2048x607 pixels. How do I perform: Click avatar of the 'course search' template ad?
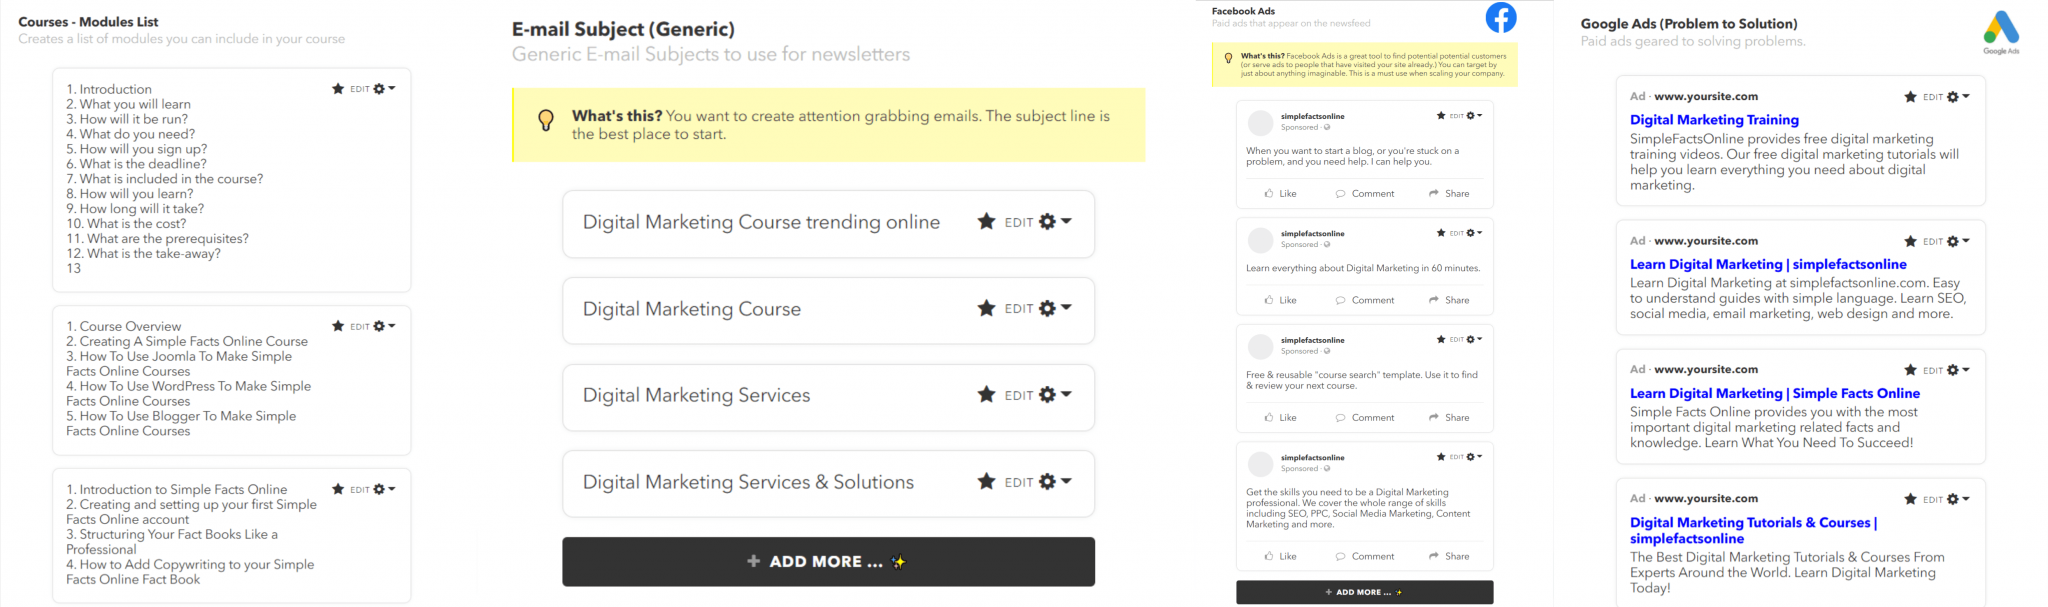tap(1261, 346)
